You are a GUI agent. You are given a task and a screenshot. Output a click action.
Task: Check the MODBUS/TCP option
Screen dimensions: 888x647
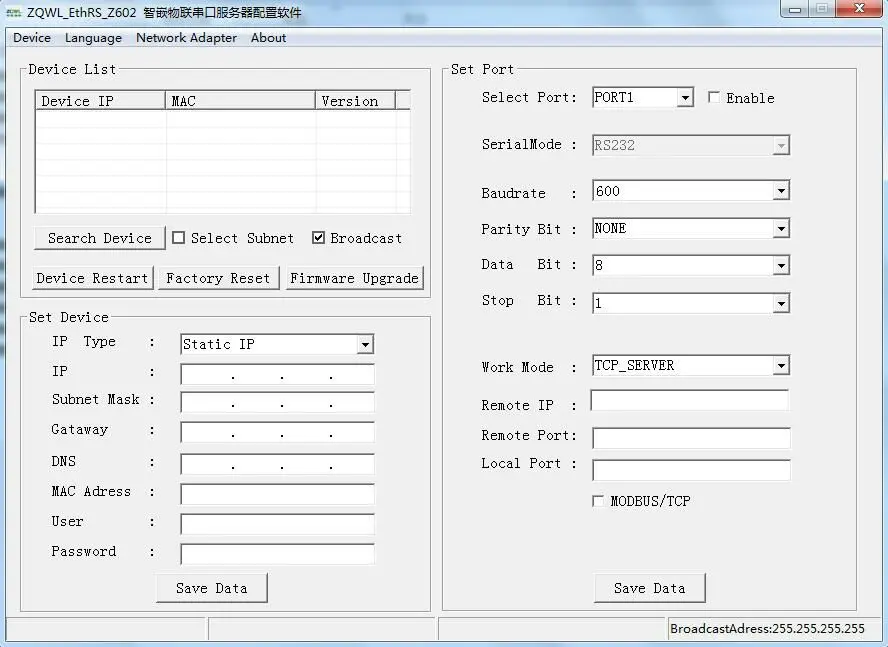597,501
